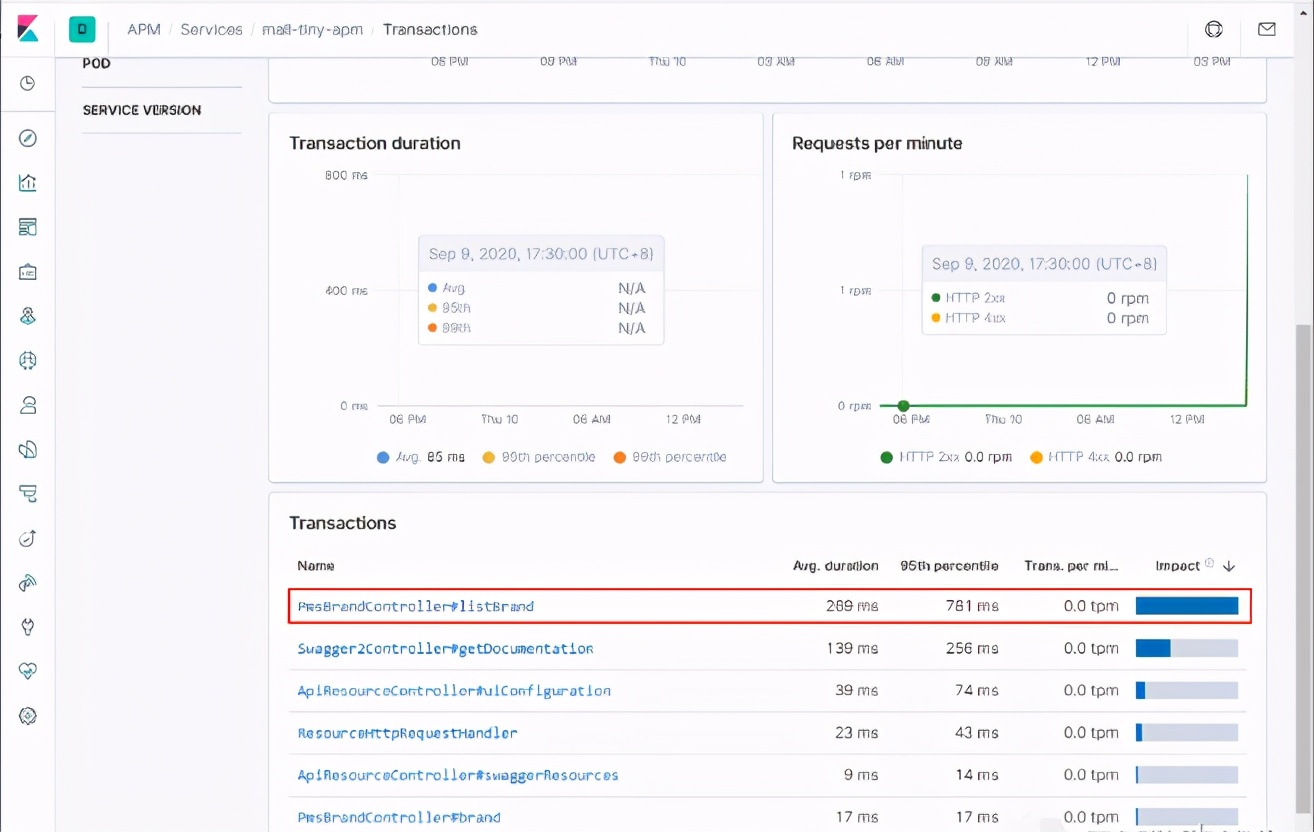Open the Swagger2Controller#getDocumentation transaction

click(445, 649)
